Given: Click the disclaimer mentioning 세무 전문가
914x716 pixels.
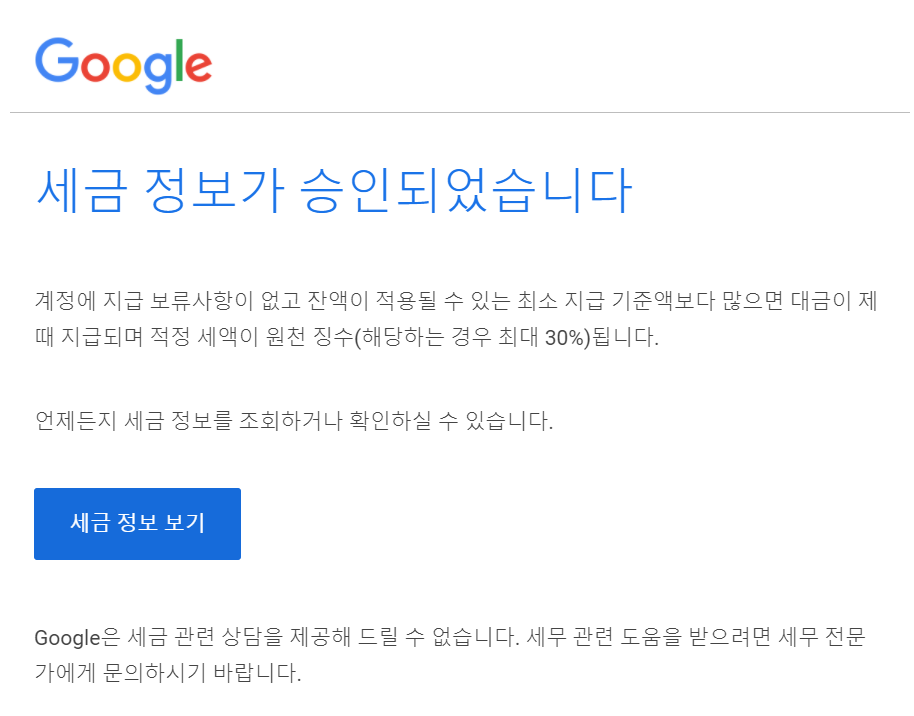Looking at the screenshot, I should click(450, 655).
